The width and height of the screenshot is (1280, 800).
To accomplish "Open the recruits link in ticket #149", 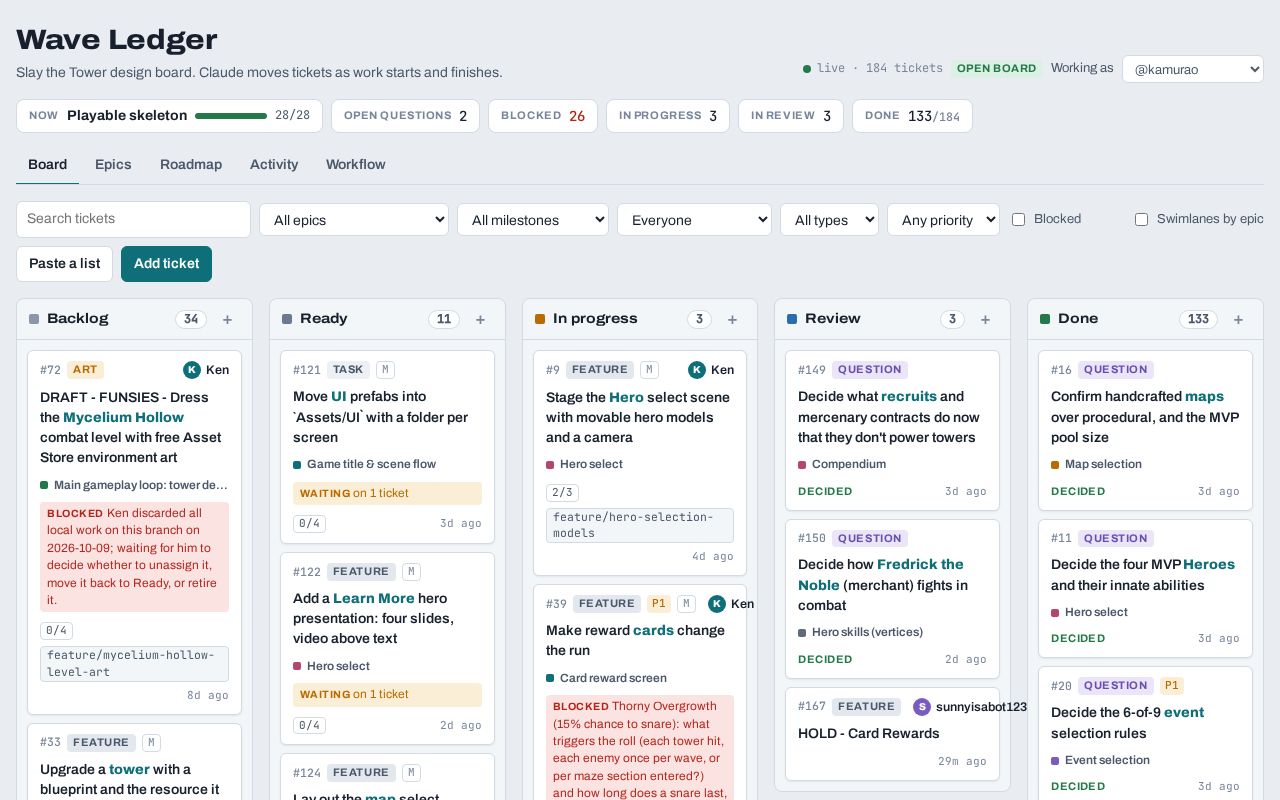I will tap(908, 397).
